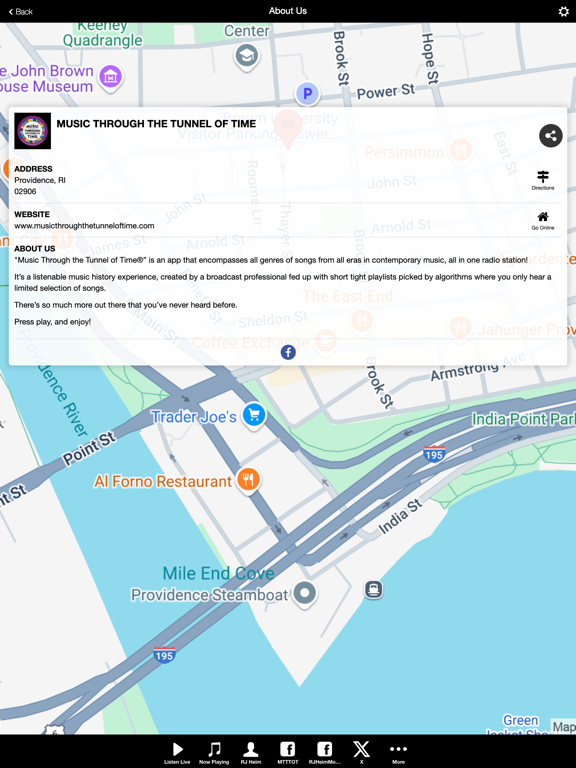
Task: Tap the upper I-195 highway shield
Action: click(434, 454)
